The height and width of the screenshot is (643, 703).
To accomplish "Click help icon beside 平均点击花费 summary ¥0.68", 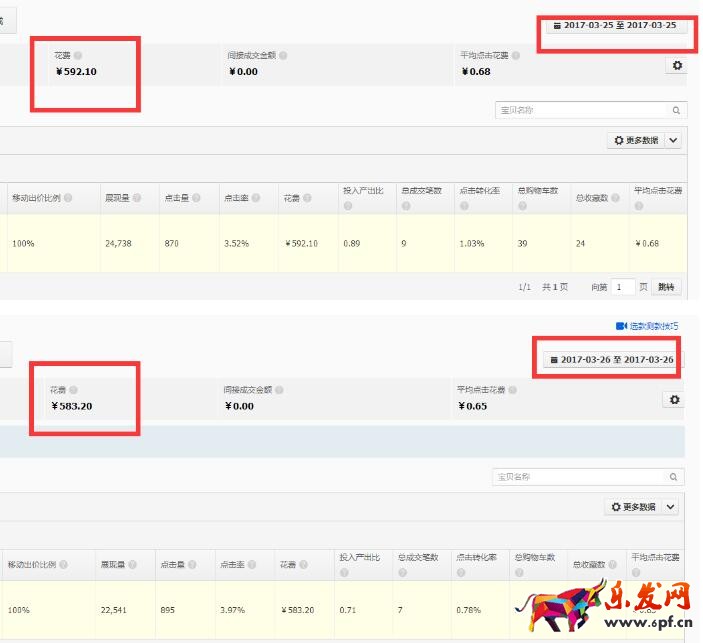I will pyautogui.click(x=514, y=56).
